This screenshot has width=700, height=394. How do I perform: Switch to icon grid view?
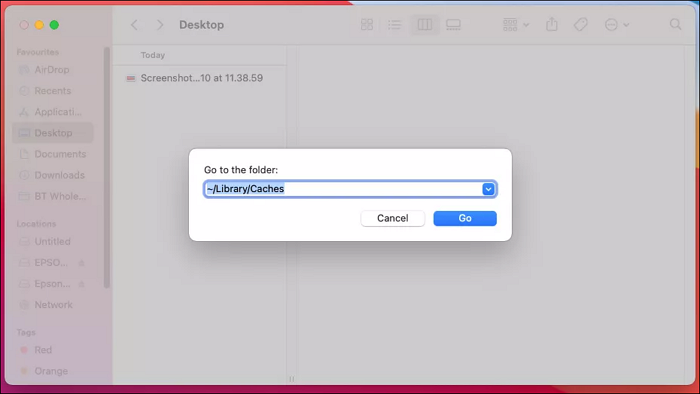pyautogui.click(x=367, y=25)
